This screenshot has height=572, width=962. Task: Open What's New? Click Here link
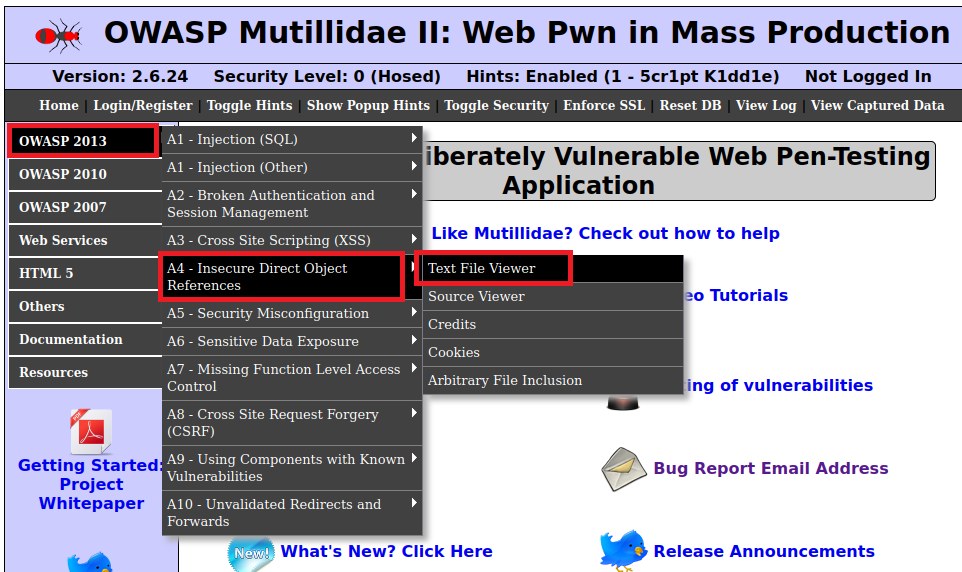coord(387,551)
